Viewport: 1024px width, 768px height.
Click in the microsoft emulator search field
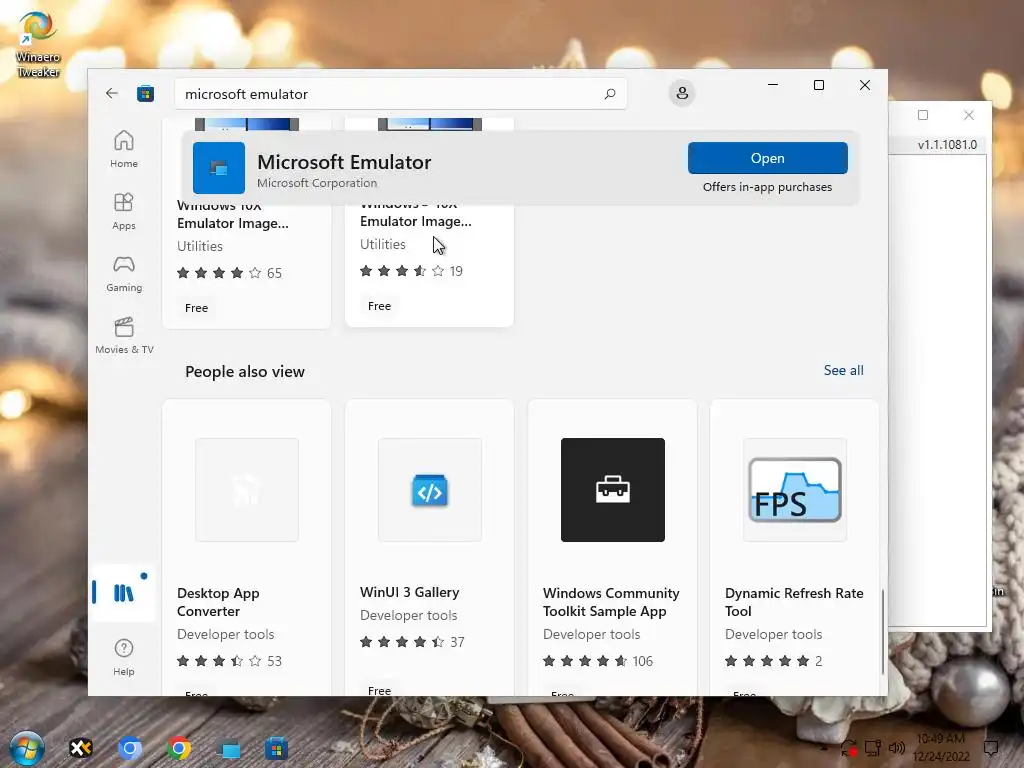pyautogui.click(x=400, y=94)
